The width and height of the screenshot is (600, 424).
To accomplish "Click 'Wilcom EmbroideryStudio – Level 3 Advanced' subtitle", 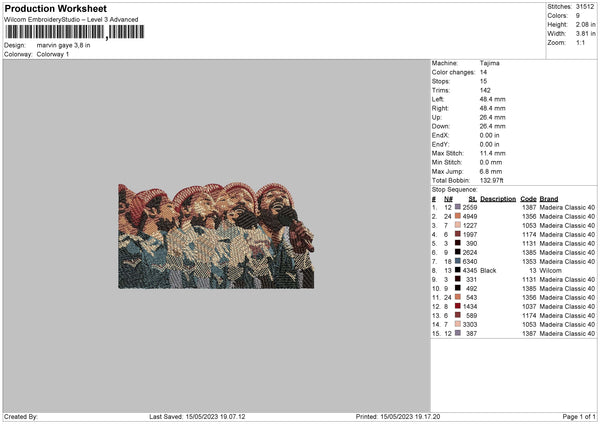I will coord(71,20).
